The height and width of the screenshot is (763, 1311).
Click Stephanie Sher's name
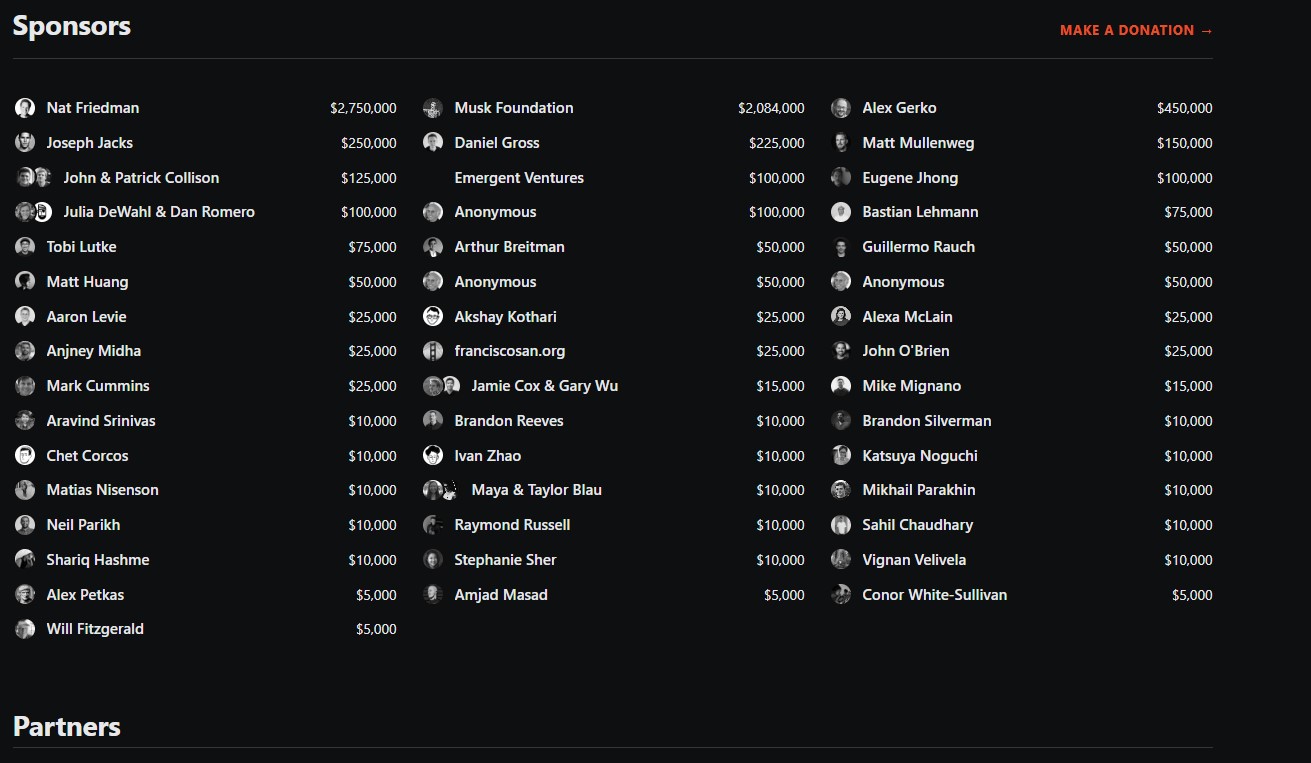click(505, 560)
